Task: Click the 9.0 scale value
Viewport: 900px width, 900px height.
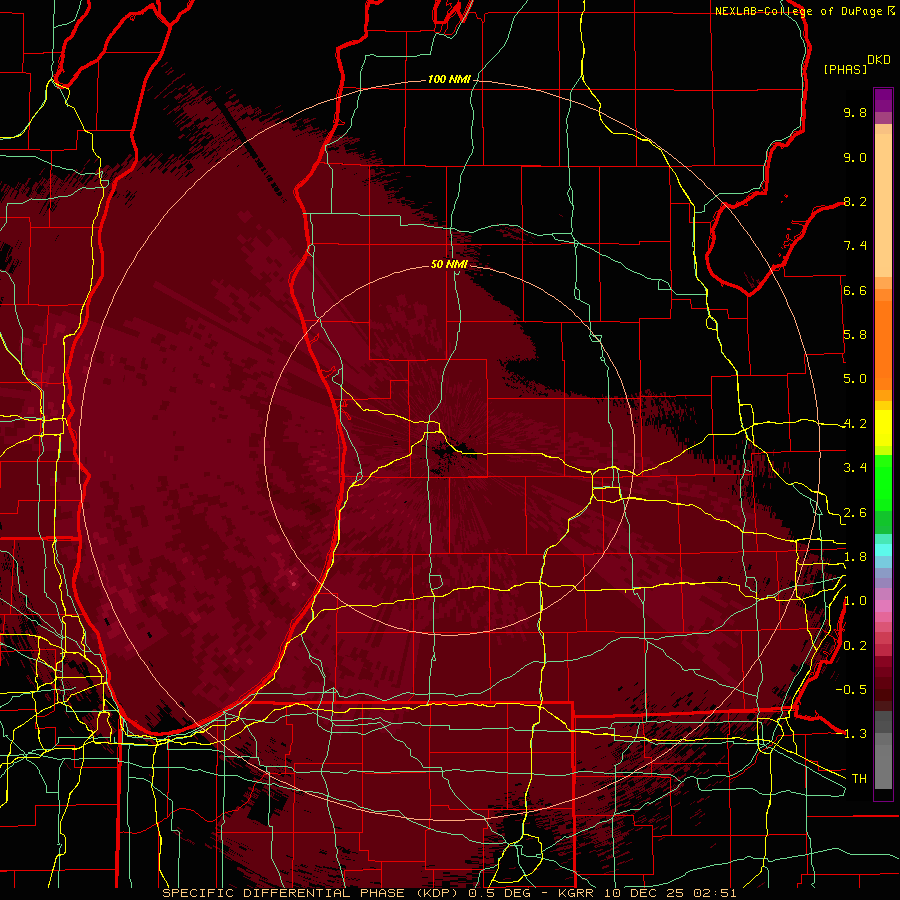Action: [x=855, y=157]
